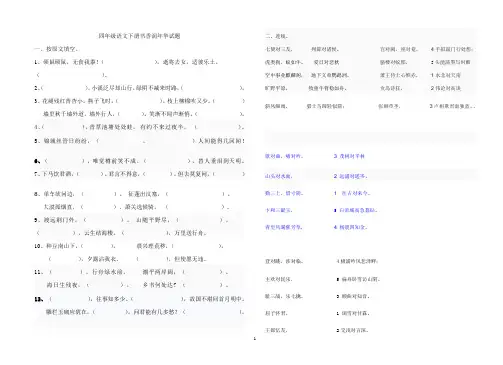
Task: Click the phrase '逝将去女，适彼乐土。'
Action: pos(190,62)
